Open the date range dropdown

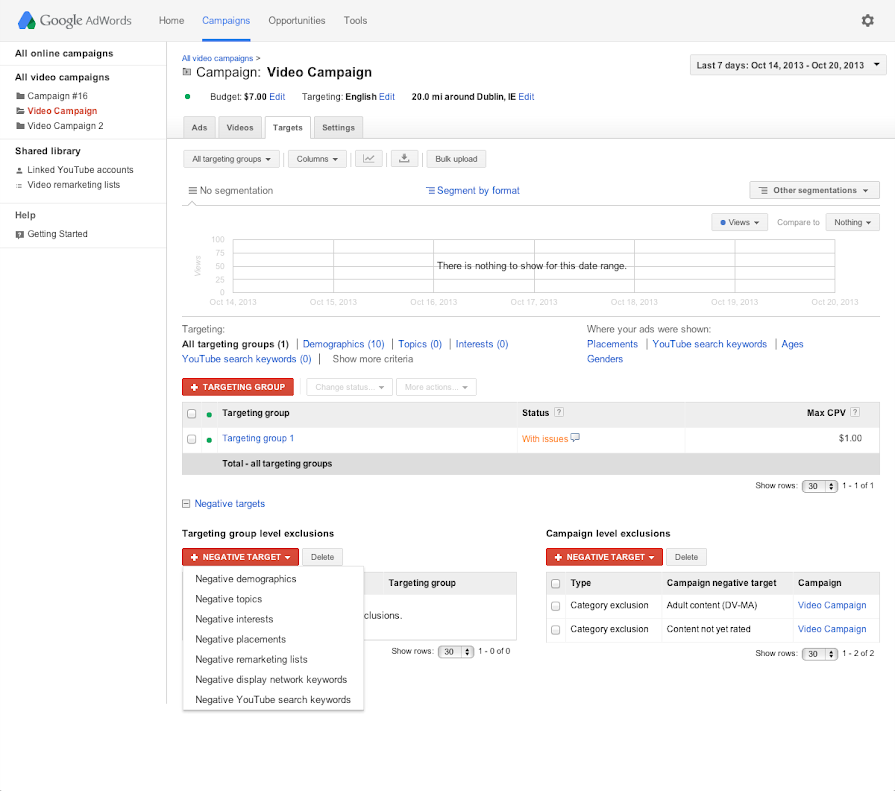click(788, 65)
